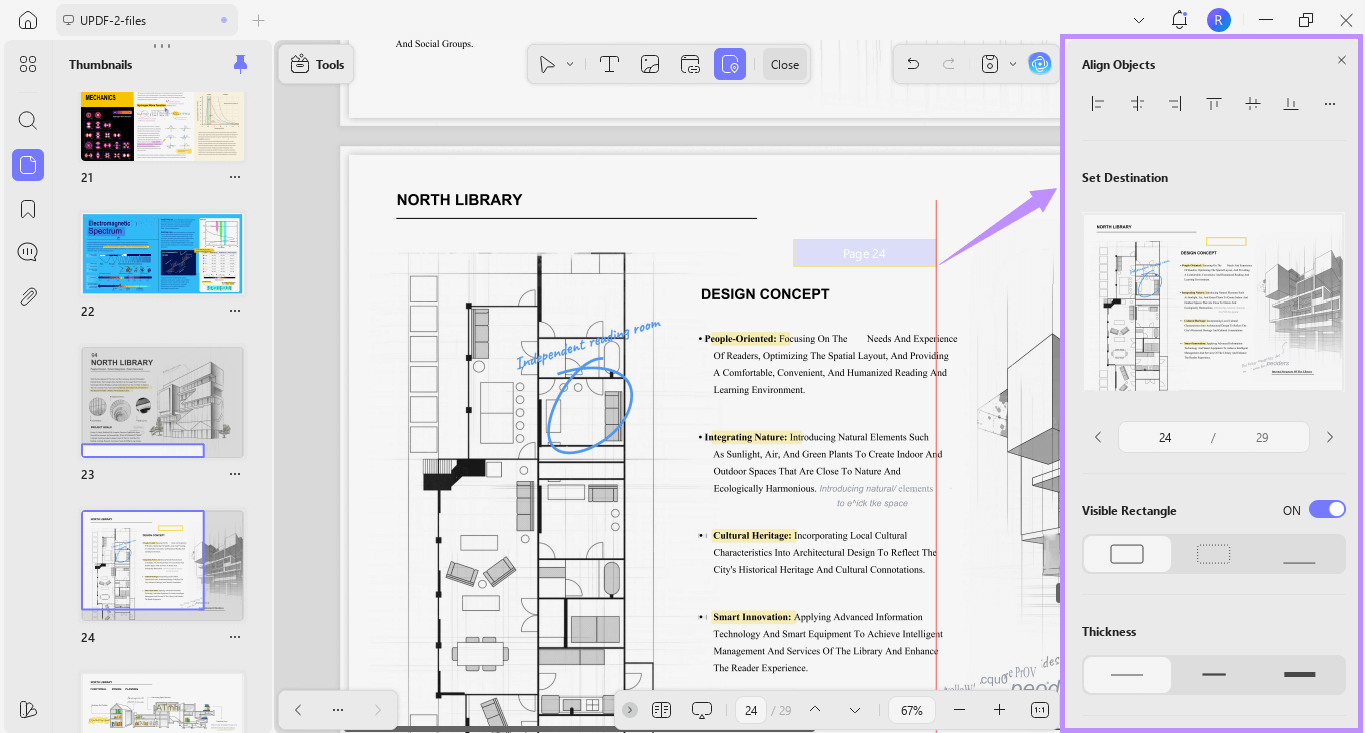Open the bookmarks panel
The height and width of the screenshot is (733, 1365).
(28, 209)
